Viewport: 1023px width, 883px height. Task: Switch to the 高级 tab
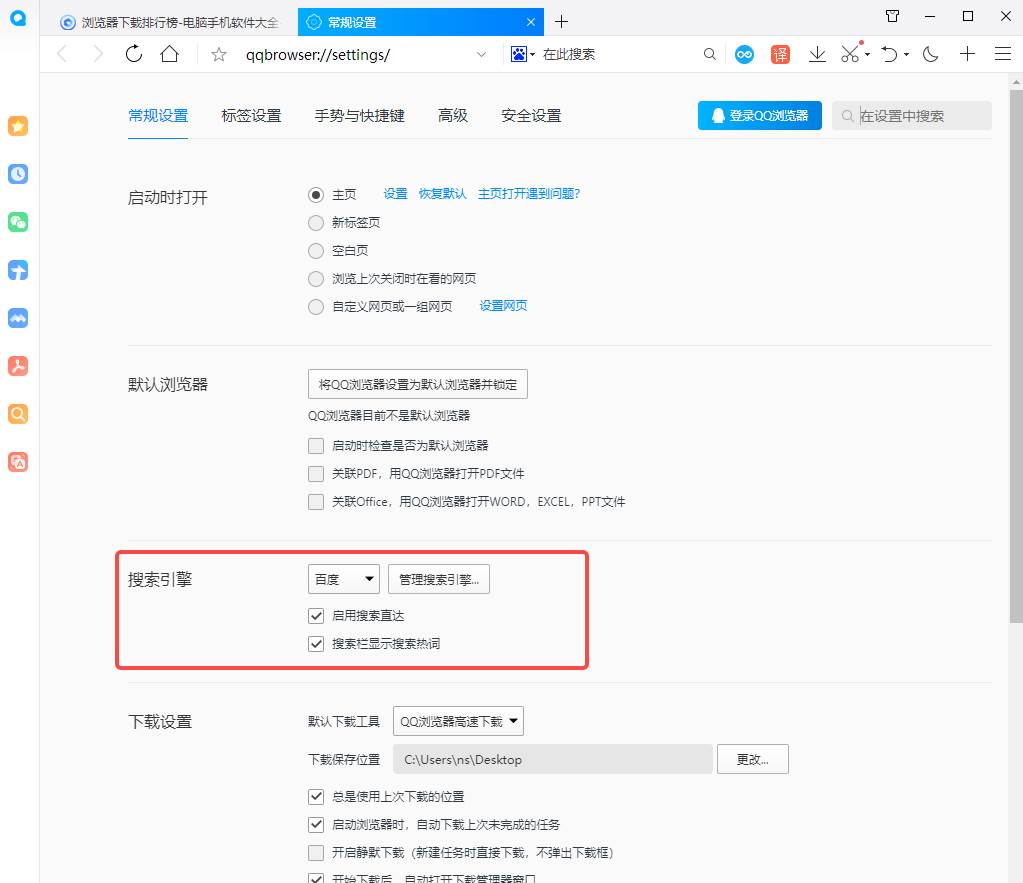pyautogui.click(x=453, y=116)
